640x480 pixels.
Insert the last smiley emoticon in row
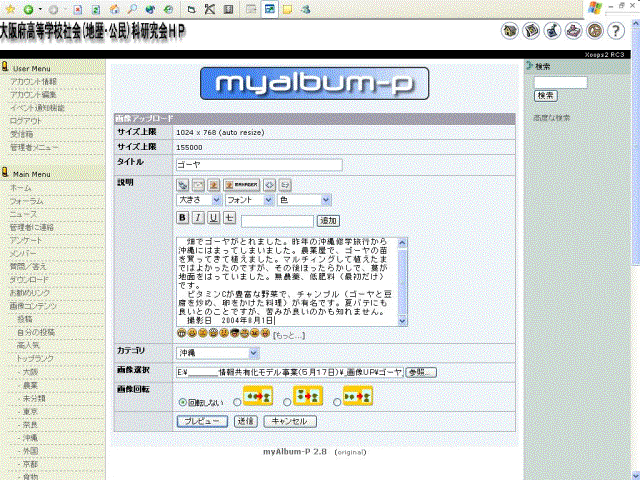pos(265,333)
